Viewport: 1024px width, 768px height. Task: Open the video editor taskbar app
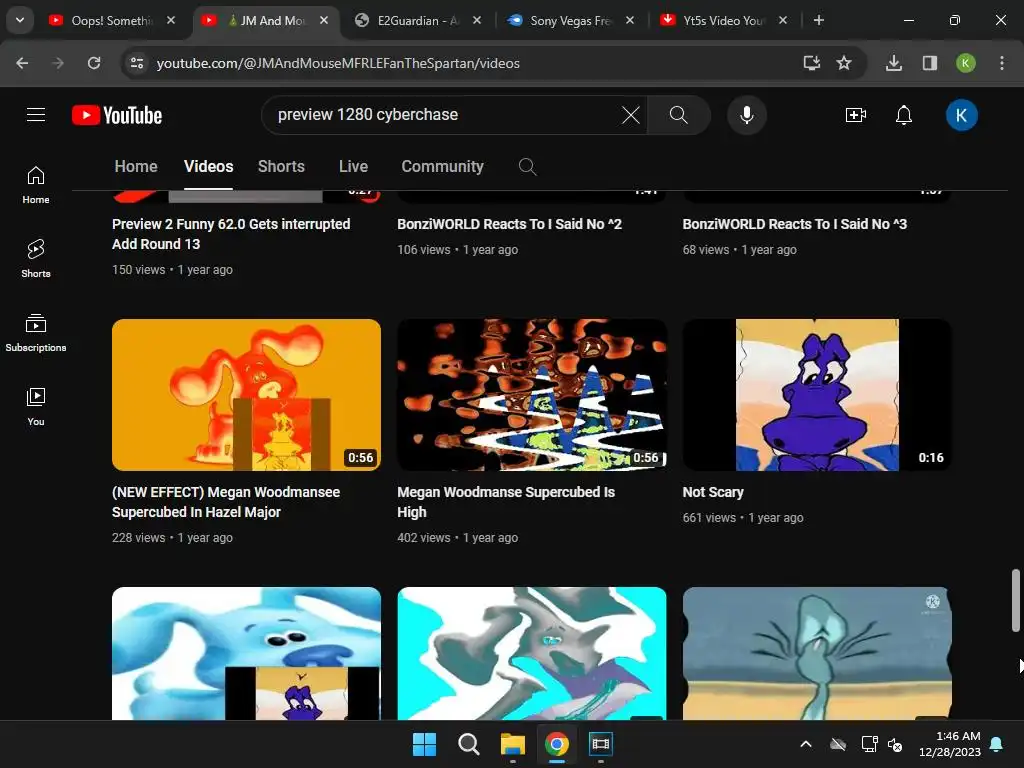(601, 744)
